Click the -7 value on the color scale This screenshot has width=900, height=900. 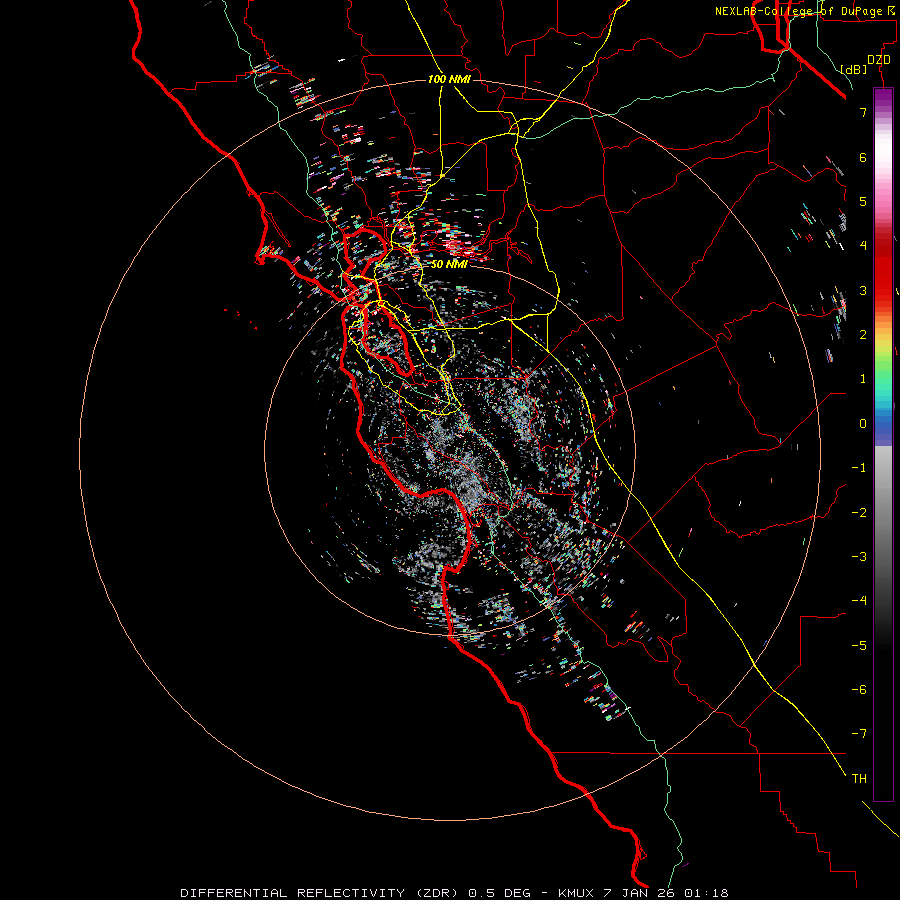coord(859,734)
